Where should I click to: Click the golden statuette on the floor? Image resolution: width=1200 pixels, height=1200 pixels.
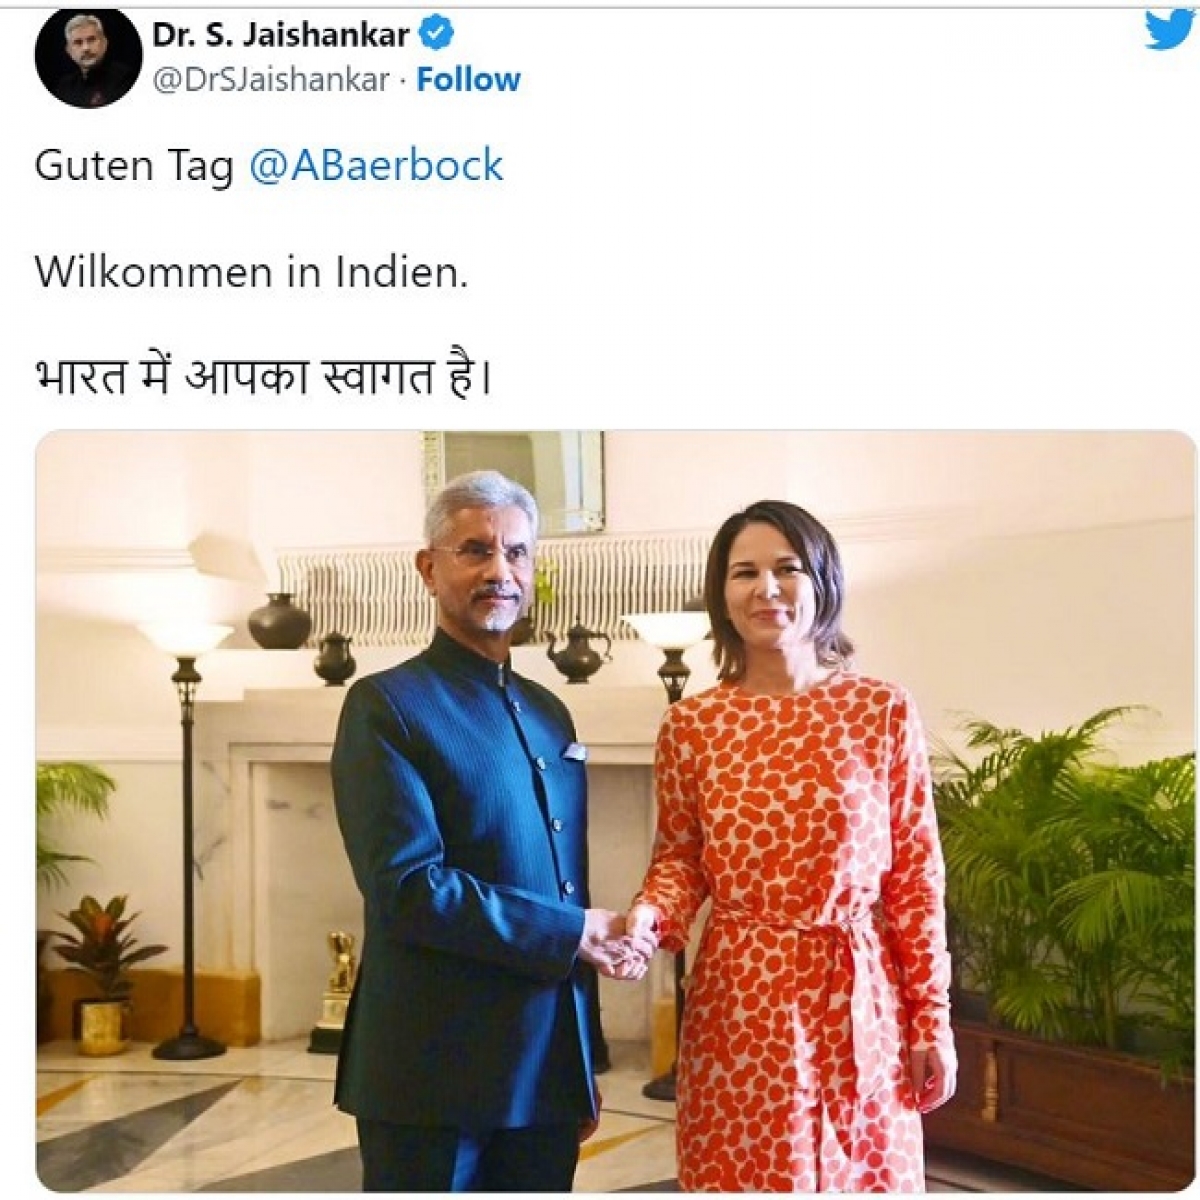(335, 992)
